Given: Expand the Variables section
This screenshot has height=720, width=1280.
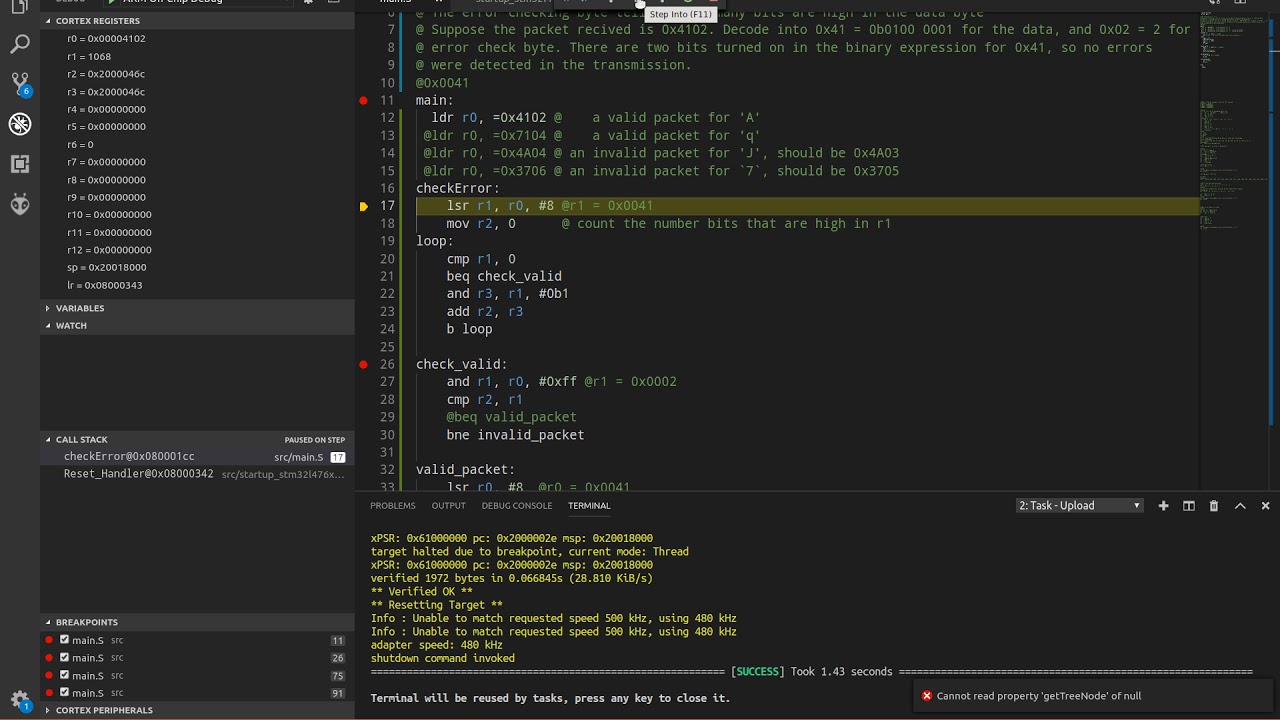Looking at the screenshot, I should [197, 308].
